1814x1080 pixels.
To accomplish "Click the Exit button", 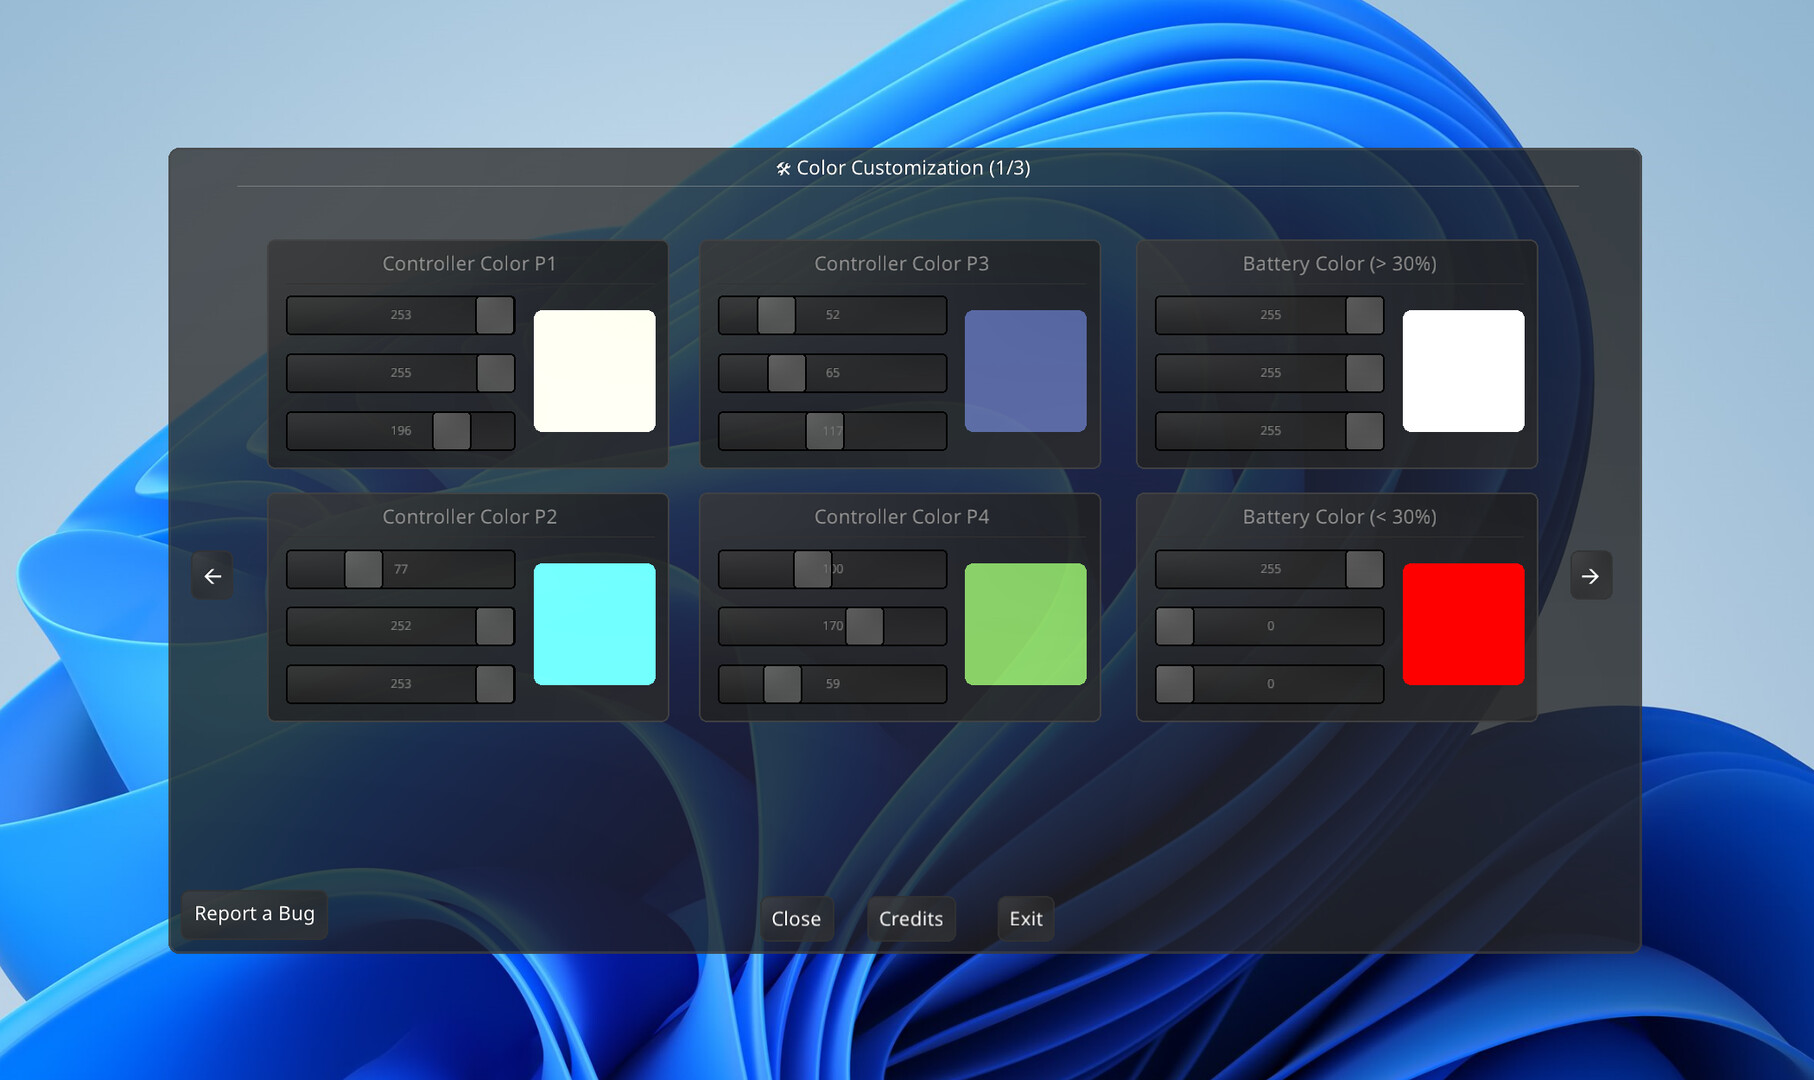I will point(1024,918).
